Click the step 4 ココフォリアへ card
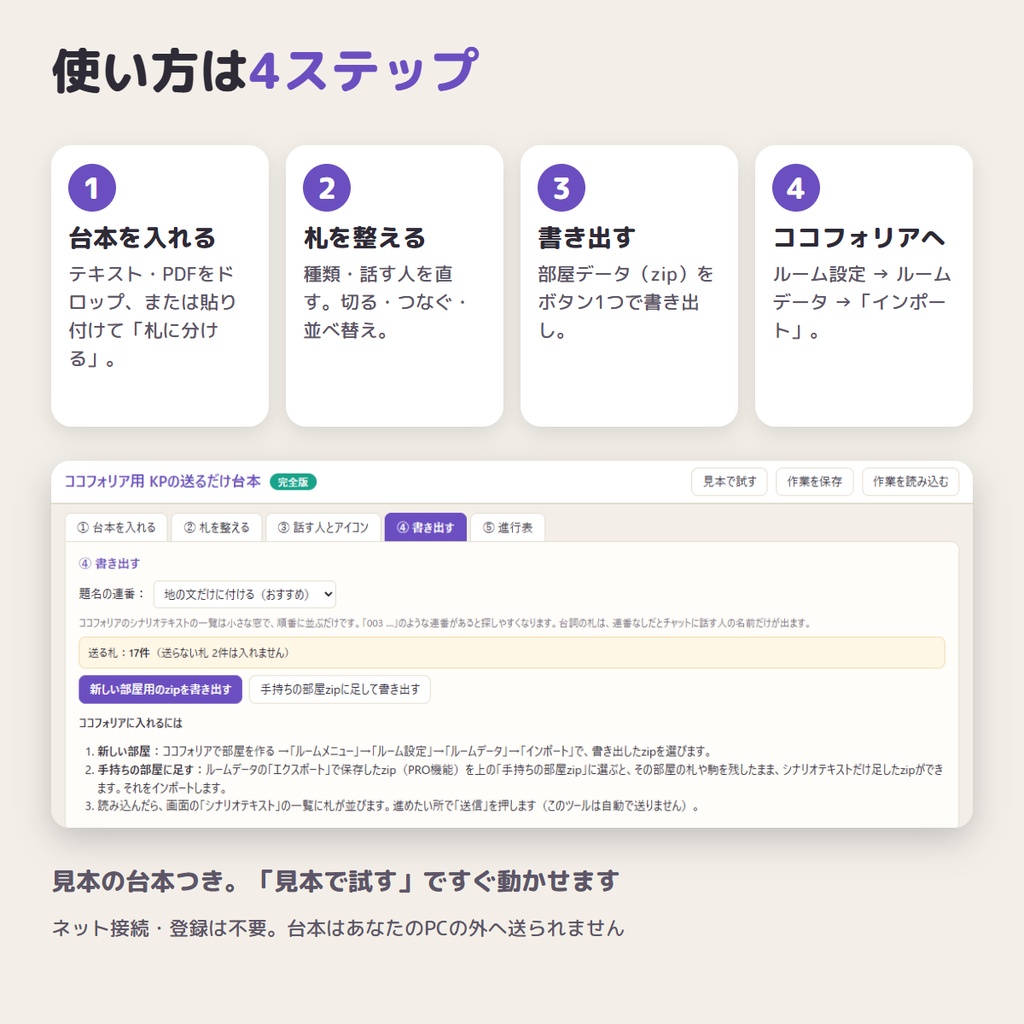This screenshot has height=1024, width=1024. click(863, 286)
